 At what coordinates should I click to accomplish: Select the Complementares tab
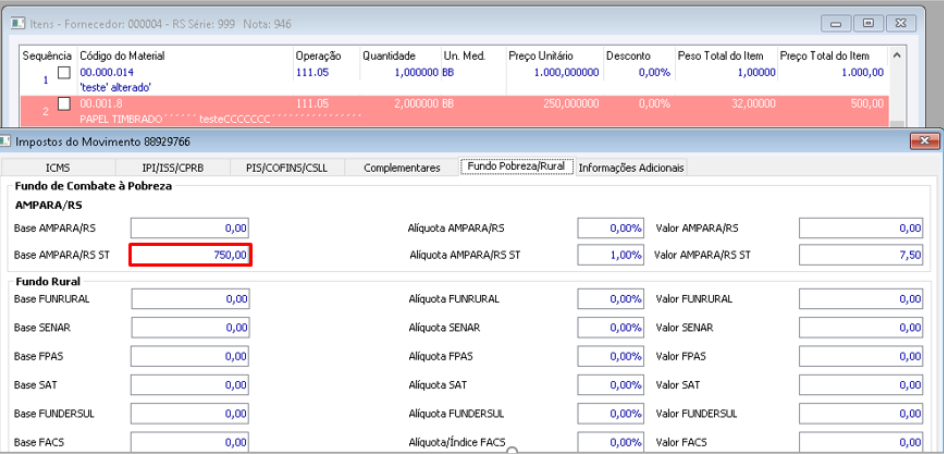(x=402, y=167)
